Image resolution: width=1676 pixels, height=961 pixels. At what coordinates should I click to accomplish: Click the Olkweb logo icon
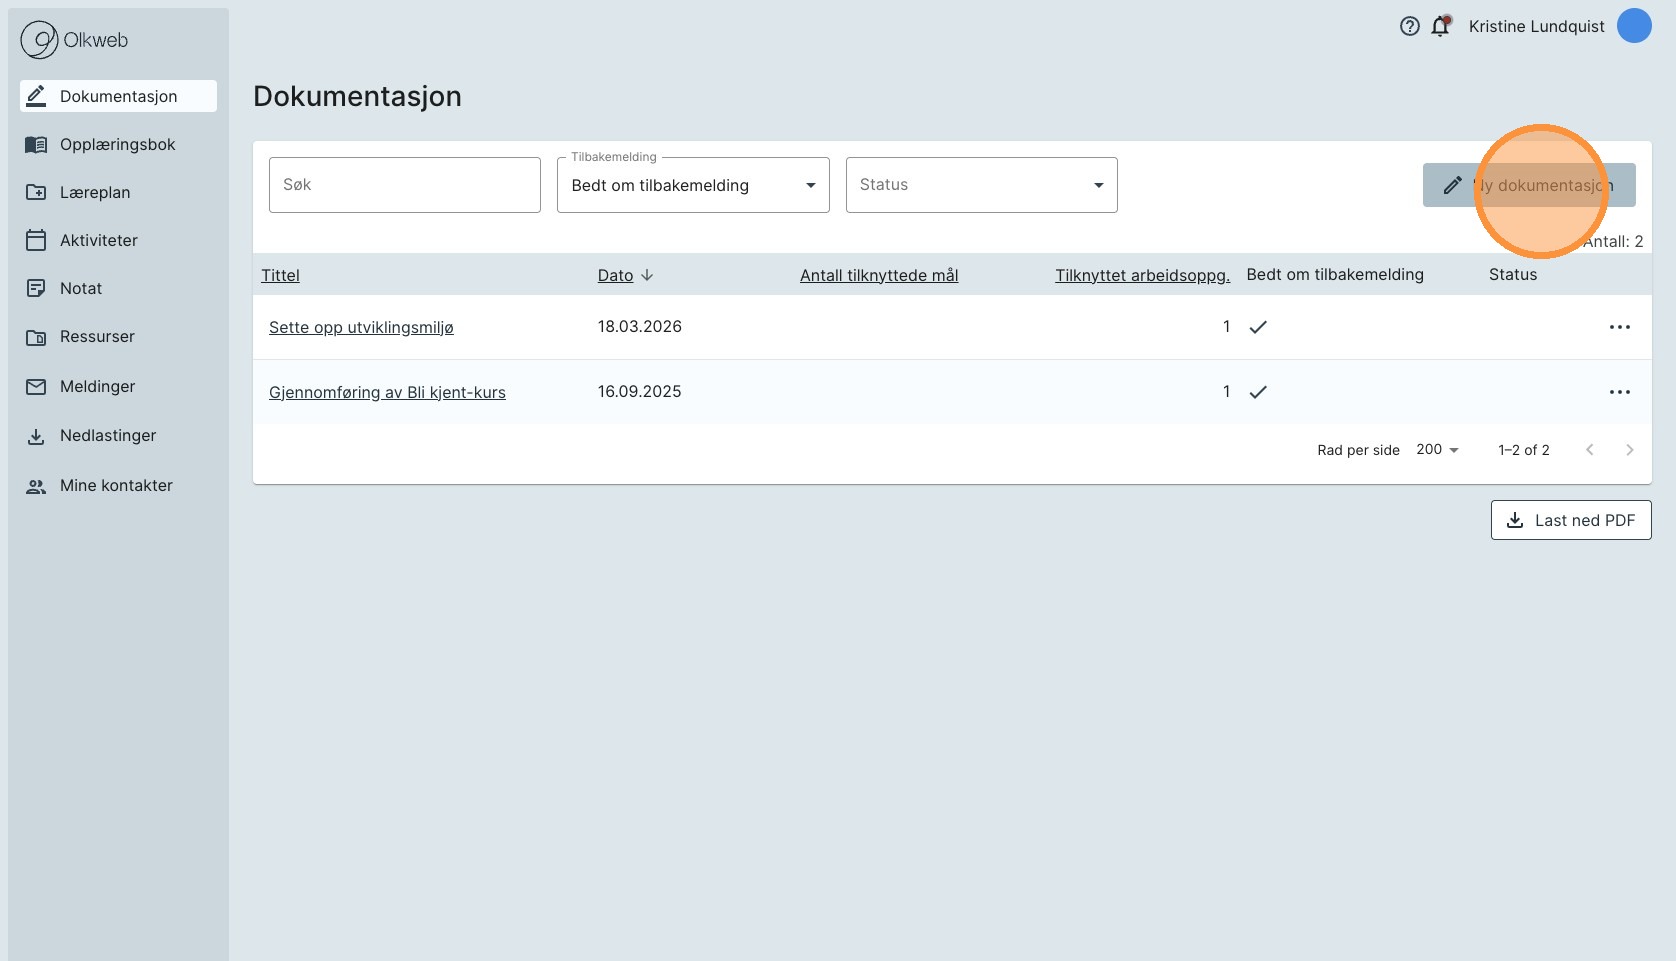pos(39,40)
